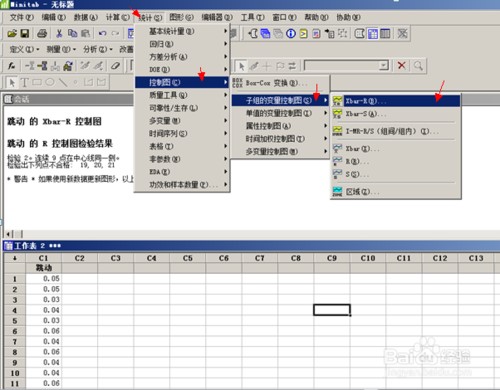Viewport: 500px width, 390px height.
Task: Choose 时间加权控制图 submenu
Action: coord(280,139)
